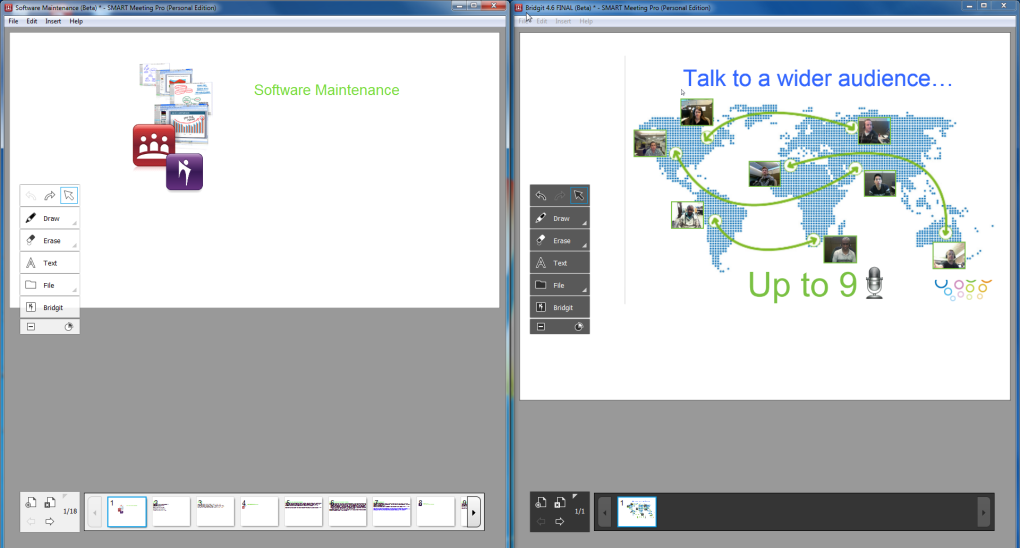This screenshot has width=1020, height=548.
Task: Choose the Draw pen tool in the left window
Action: pyautogui.click(x=49, y=218)
